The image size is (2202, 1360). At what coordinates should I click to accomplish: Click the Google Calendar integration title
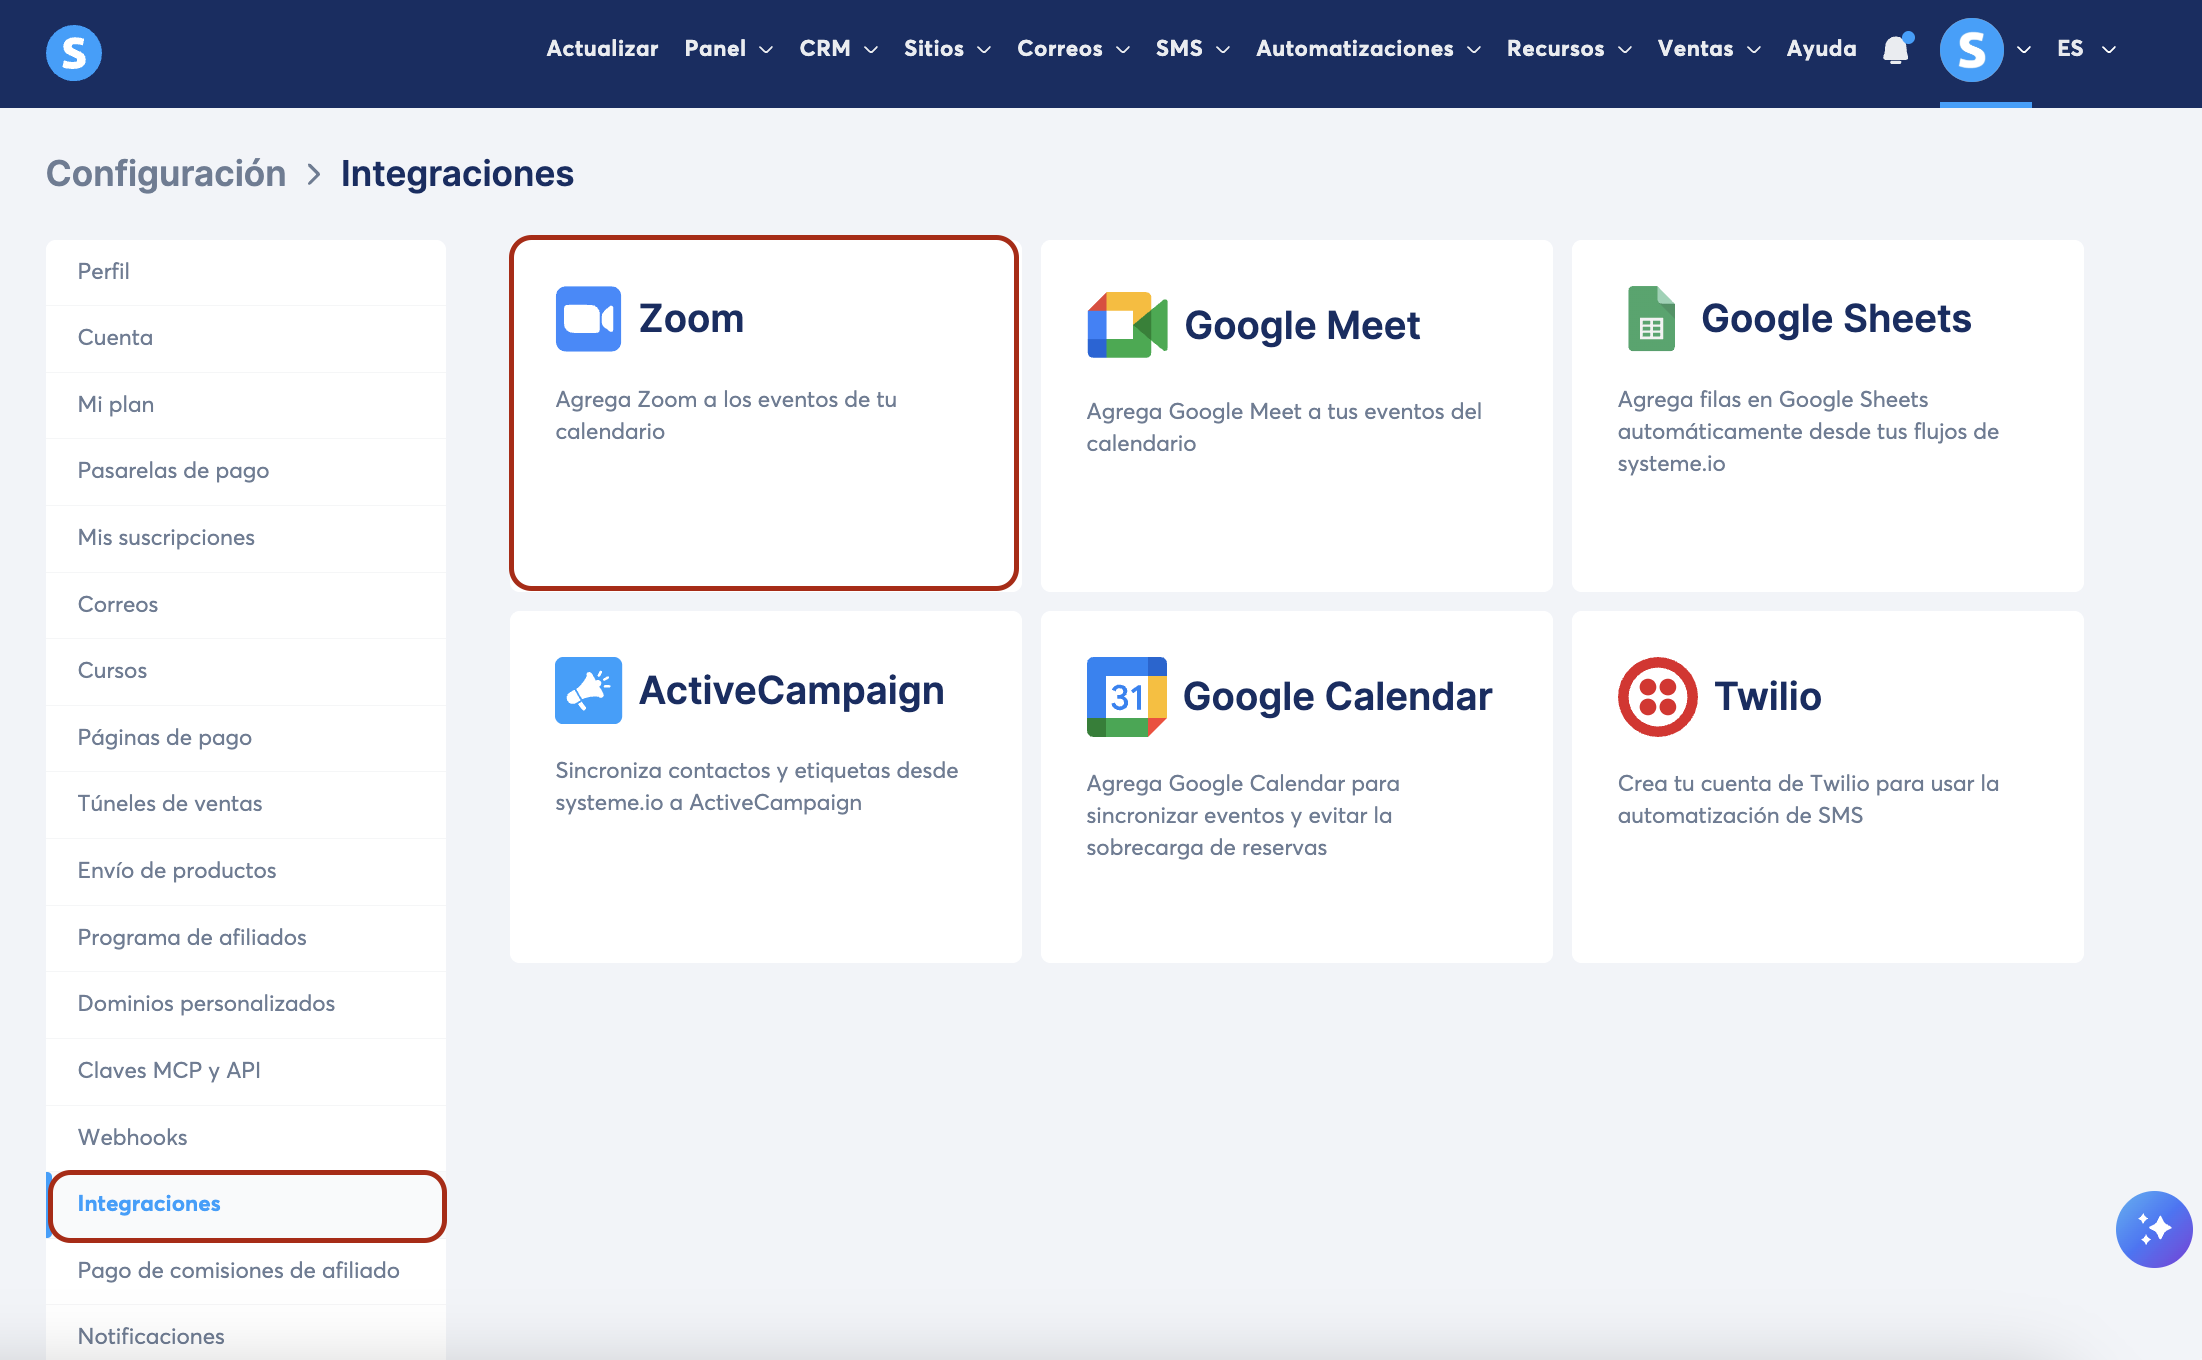pyautogui.click(x=1337, y=697)
